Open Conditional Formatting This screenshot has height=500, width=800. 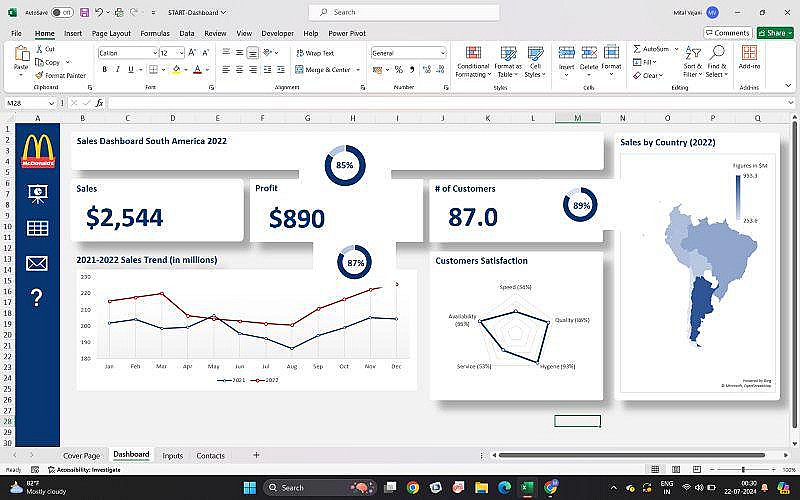pyautogui.click(x=473, y=62)
